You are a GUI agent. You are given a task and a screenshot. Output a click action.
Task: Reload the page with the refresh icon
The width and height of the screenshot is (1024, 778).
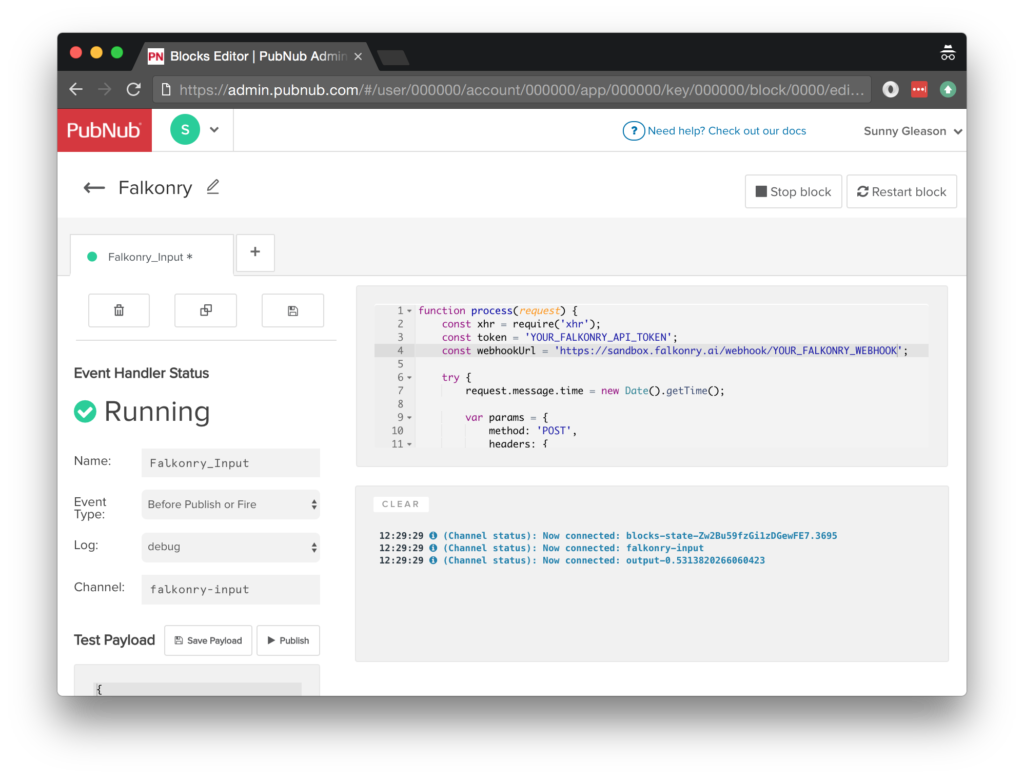pos(133,89)
